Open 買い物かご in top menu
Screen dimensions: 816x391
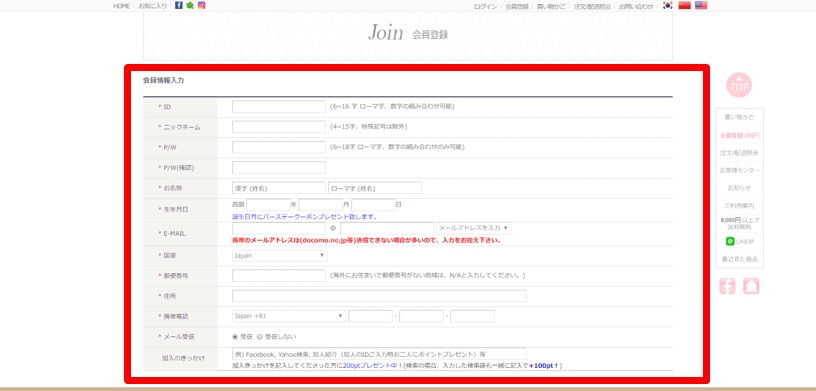click(551, 6)
